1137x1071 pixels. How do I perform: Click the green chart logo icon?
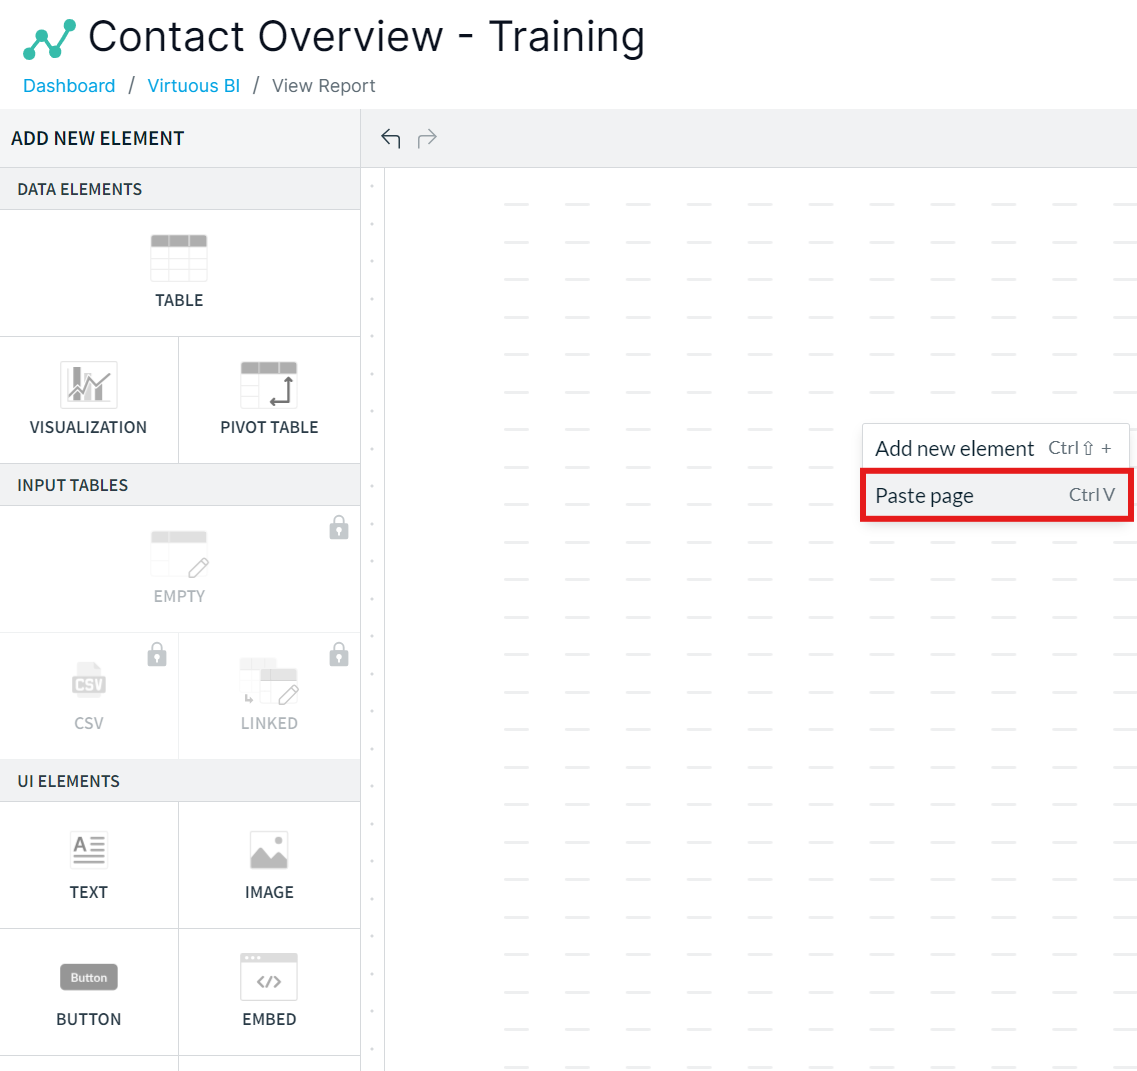[49, 39]
